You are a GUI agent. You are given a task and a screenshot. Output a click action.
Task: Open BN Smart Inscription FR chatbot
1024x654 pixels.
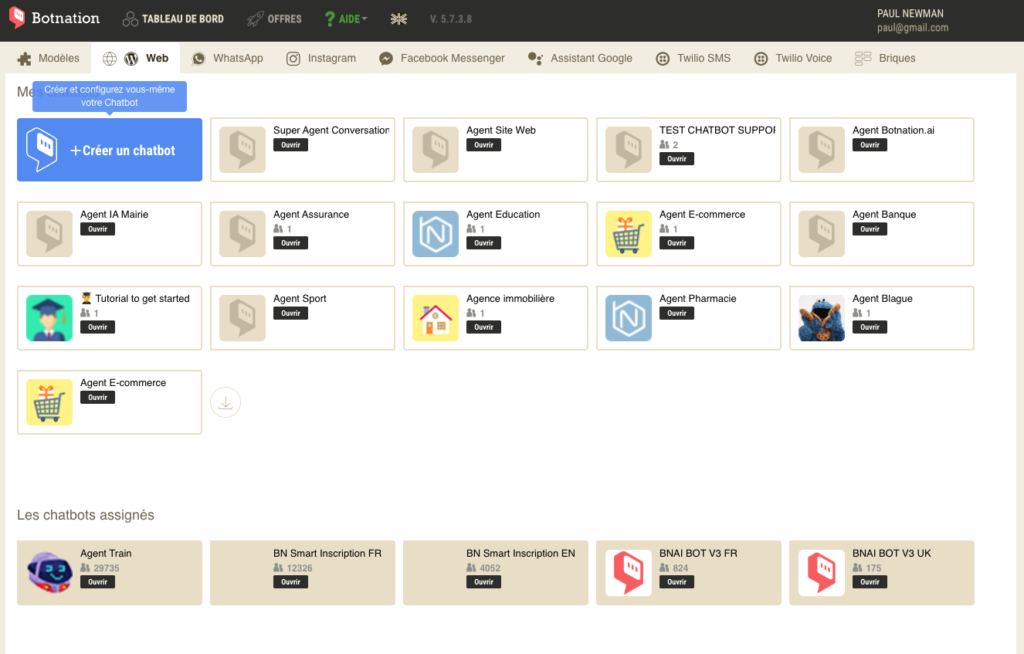click(x=291, y=582)
